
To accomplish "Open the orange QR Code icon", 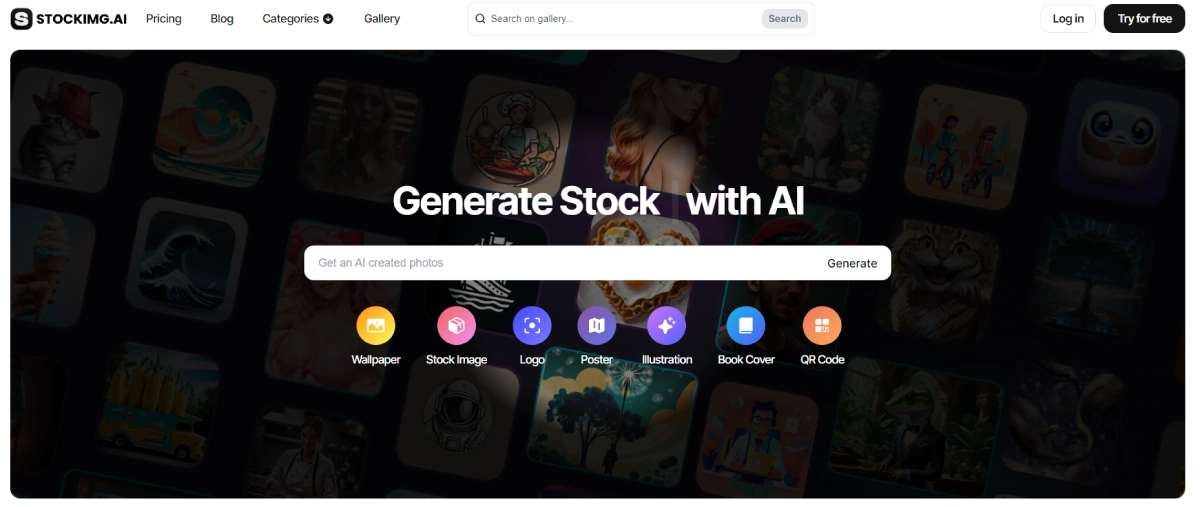I will tap(822, 325).
